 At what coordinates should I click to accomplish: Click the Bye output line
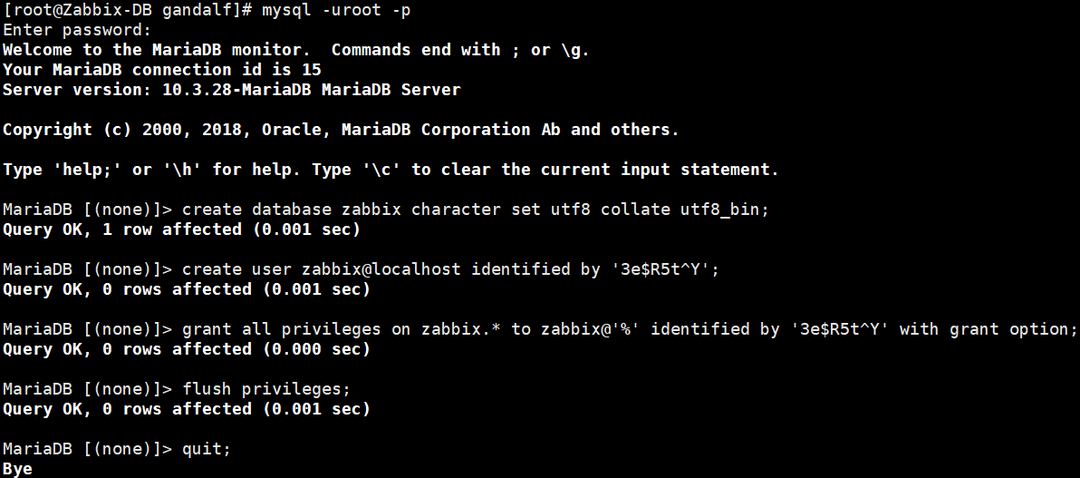17,469
